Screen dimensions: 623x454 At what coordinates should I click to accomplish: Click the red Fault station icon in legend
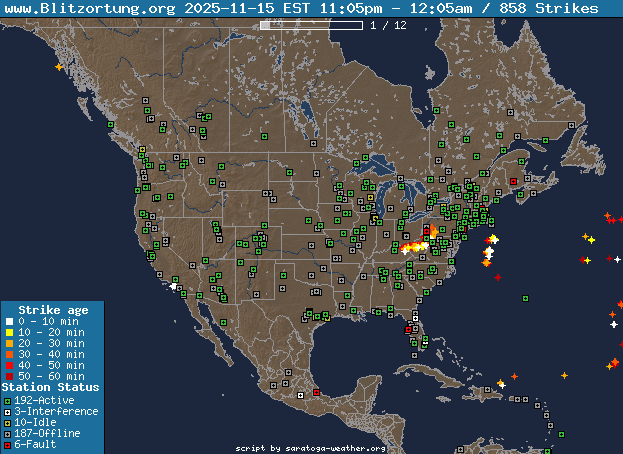pos(7,444)
